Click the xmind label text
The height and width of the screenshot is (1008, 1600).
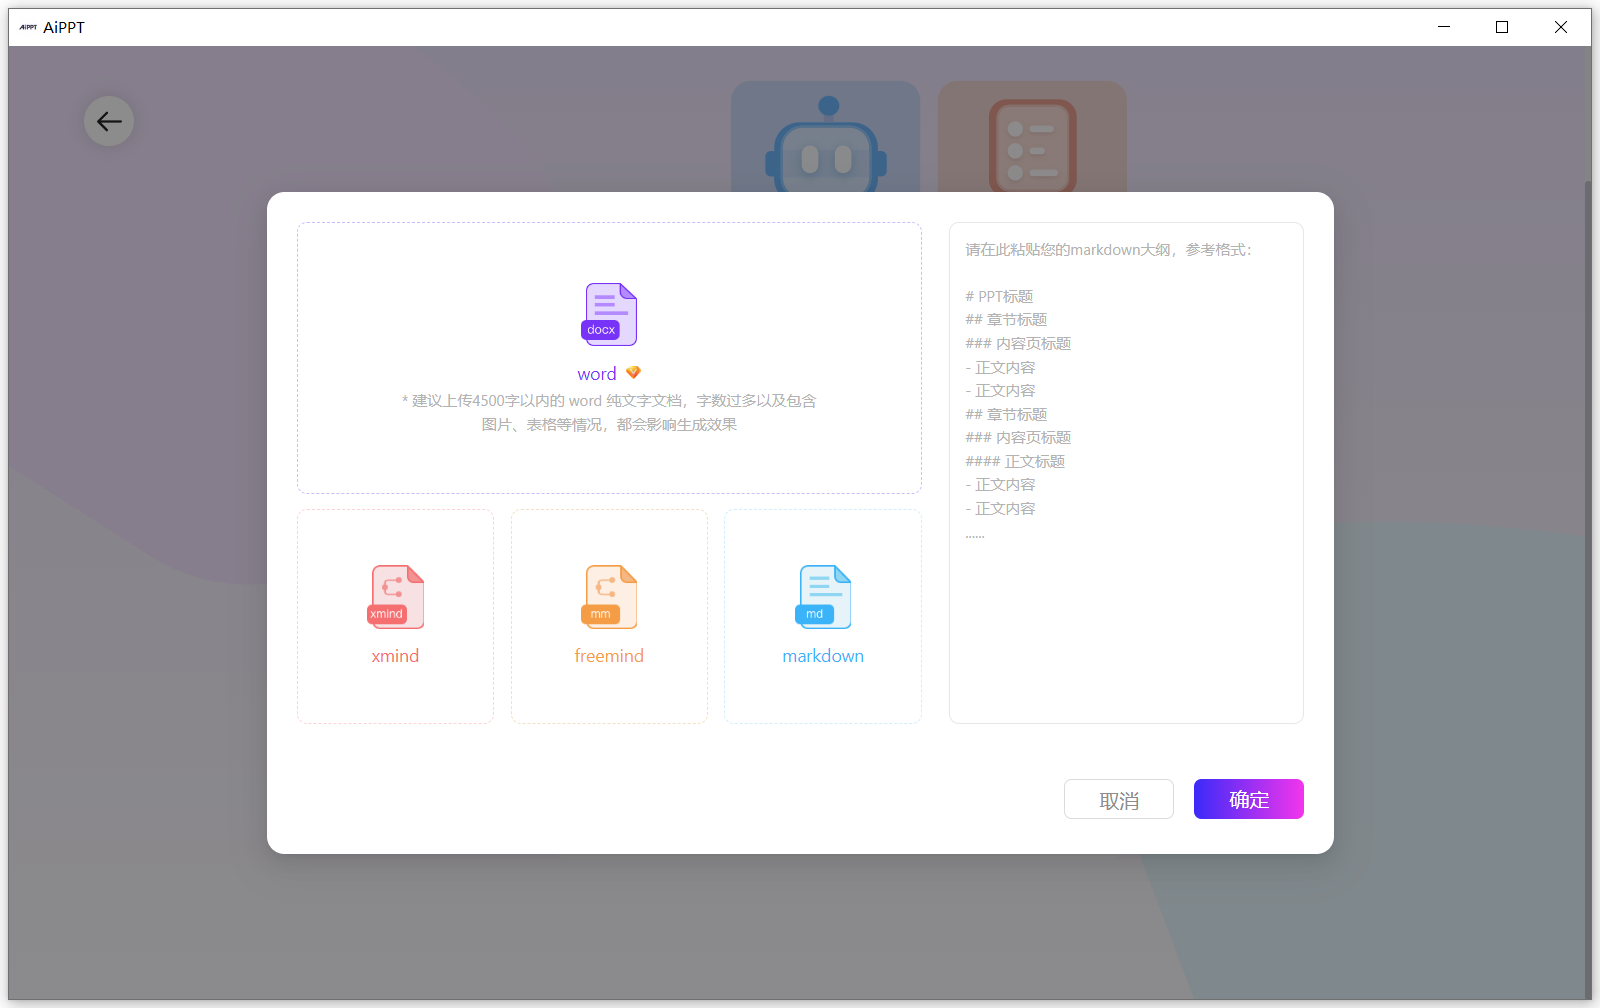pyautogui.click(x=395, y=656)
